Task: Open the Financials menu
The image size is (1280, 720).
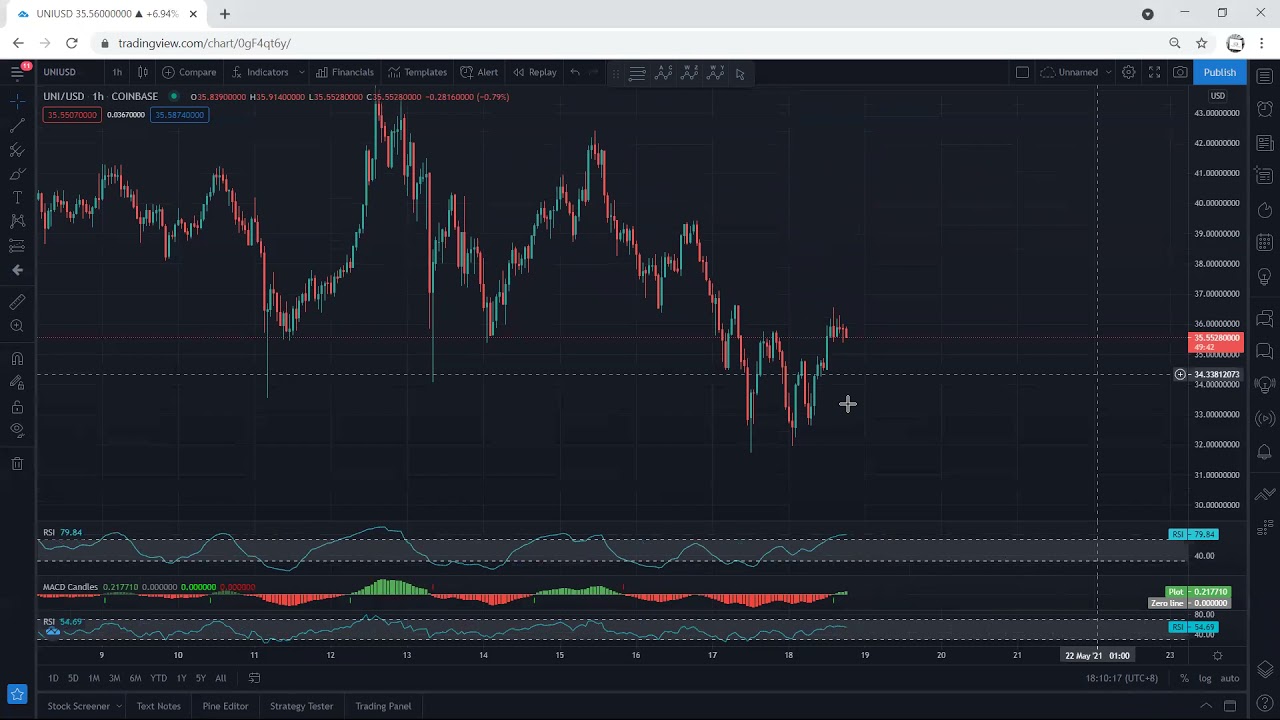Action: pyautogui.click(x=344, y=72)
